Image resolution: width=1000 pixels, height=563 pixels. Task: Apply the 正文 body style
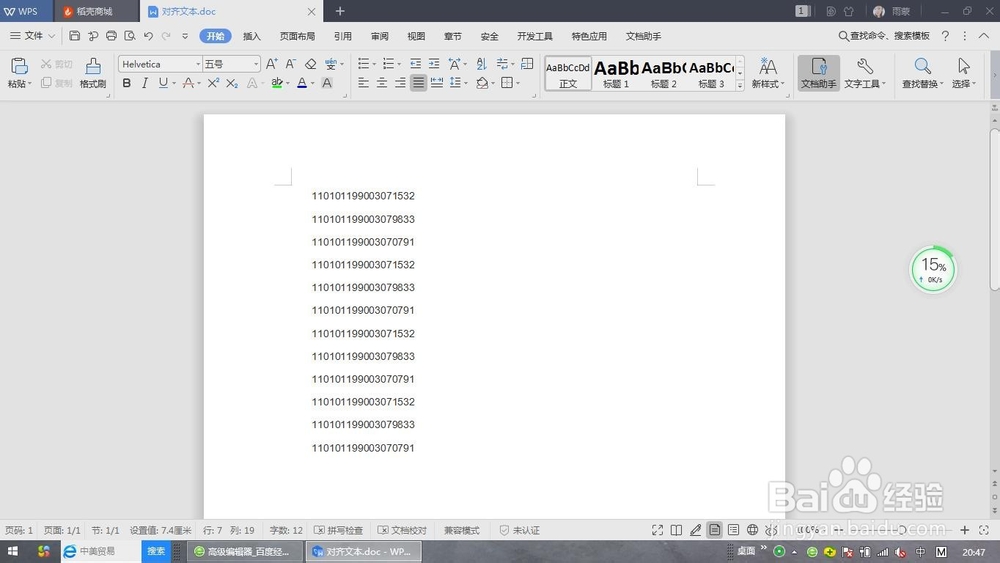pos(568,73)
